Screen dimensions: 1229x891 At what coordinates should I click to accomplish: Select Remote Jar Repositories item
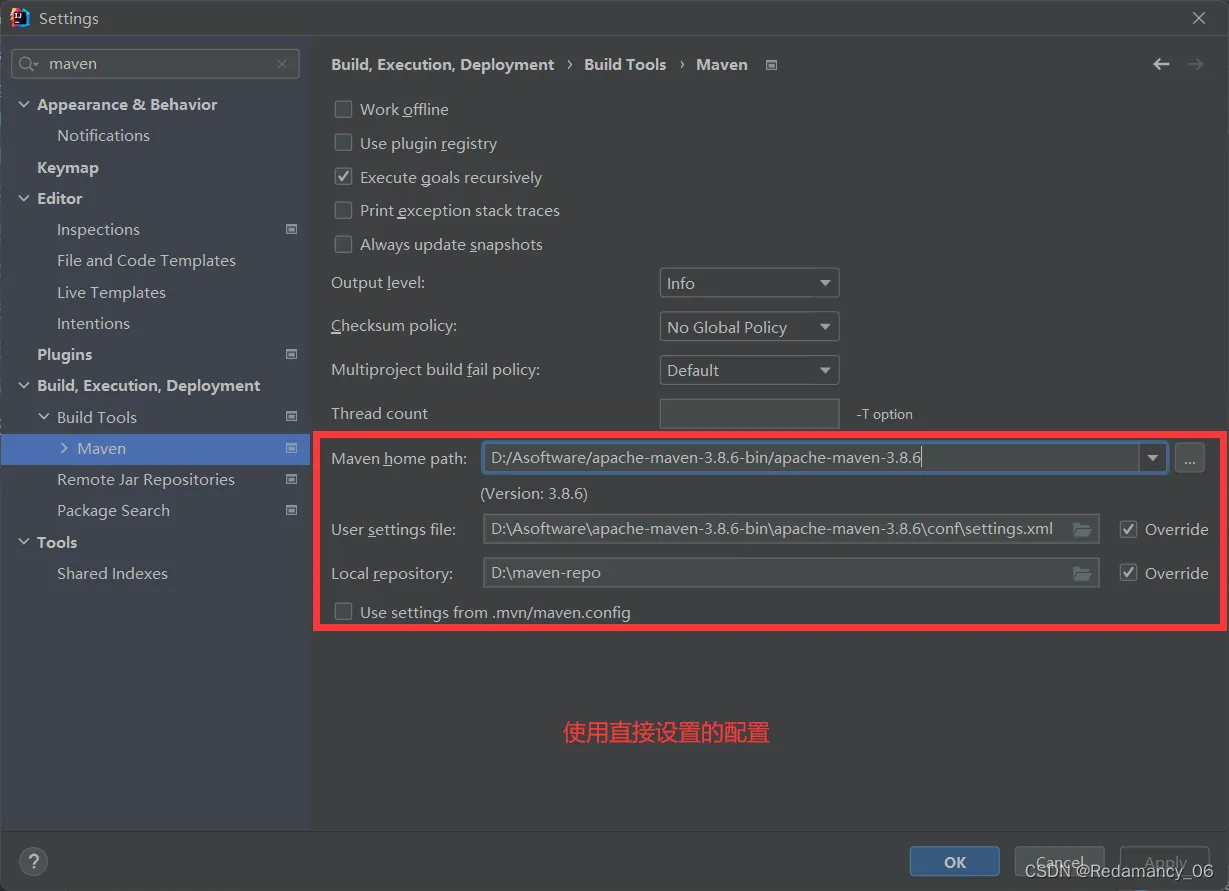146,479
